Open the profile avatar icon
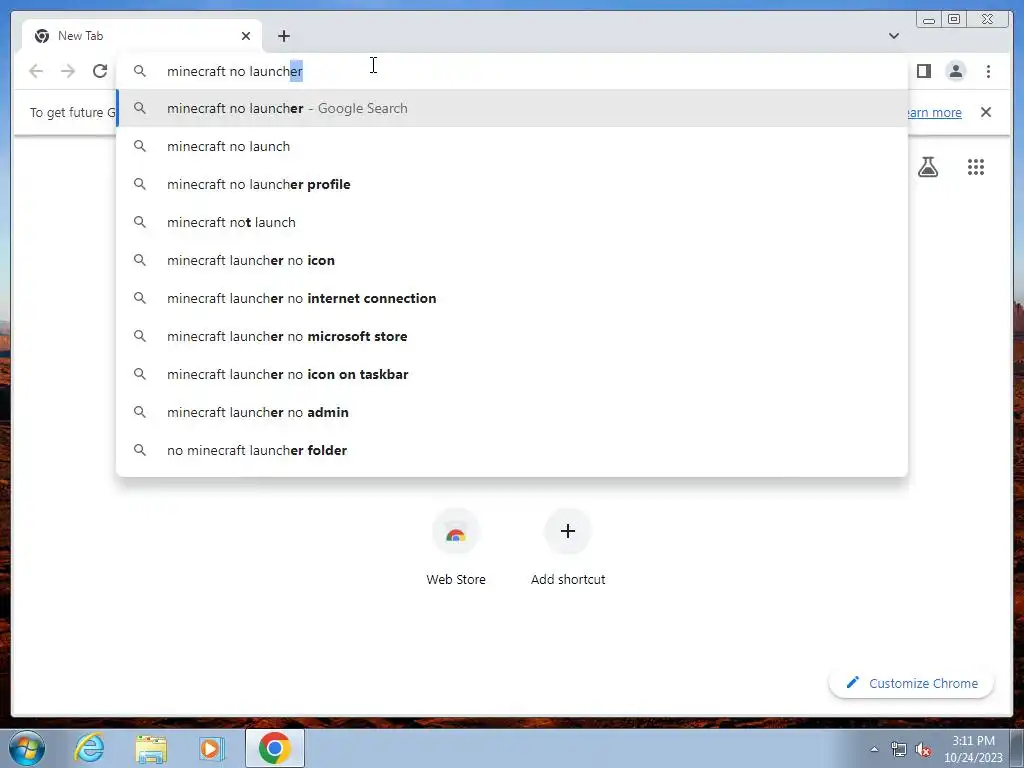The image size is (1024, 768). [x=955, y=71]
